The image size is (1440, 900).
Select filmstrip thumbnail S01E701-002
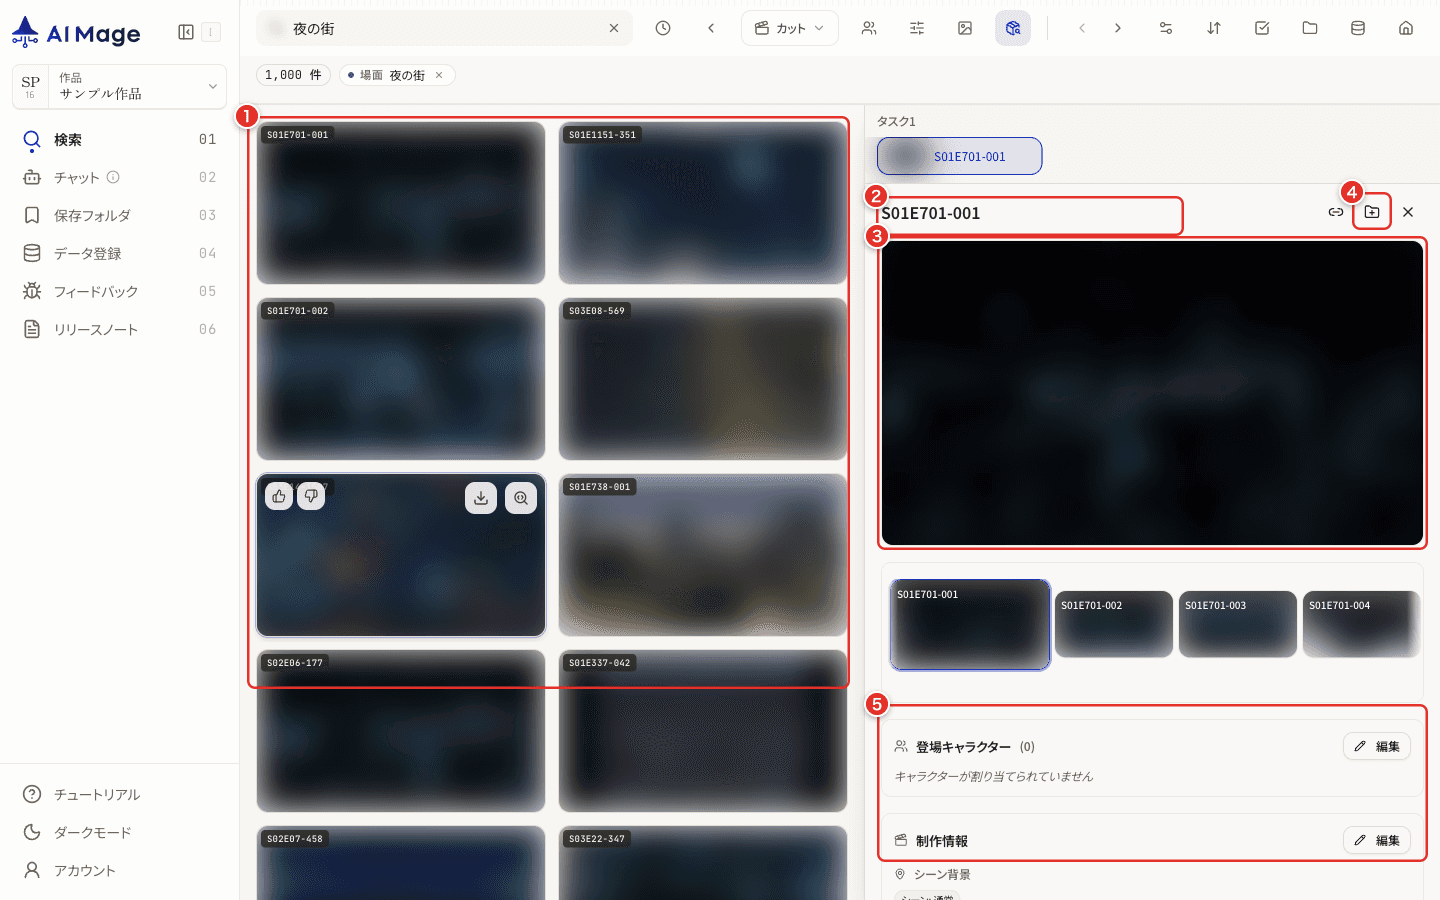pos(1114,624)
